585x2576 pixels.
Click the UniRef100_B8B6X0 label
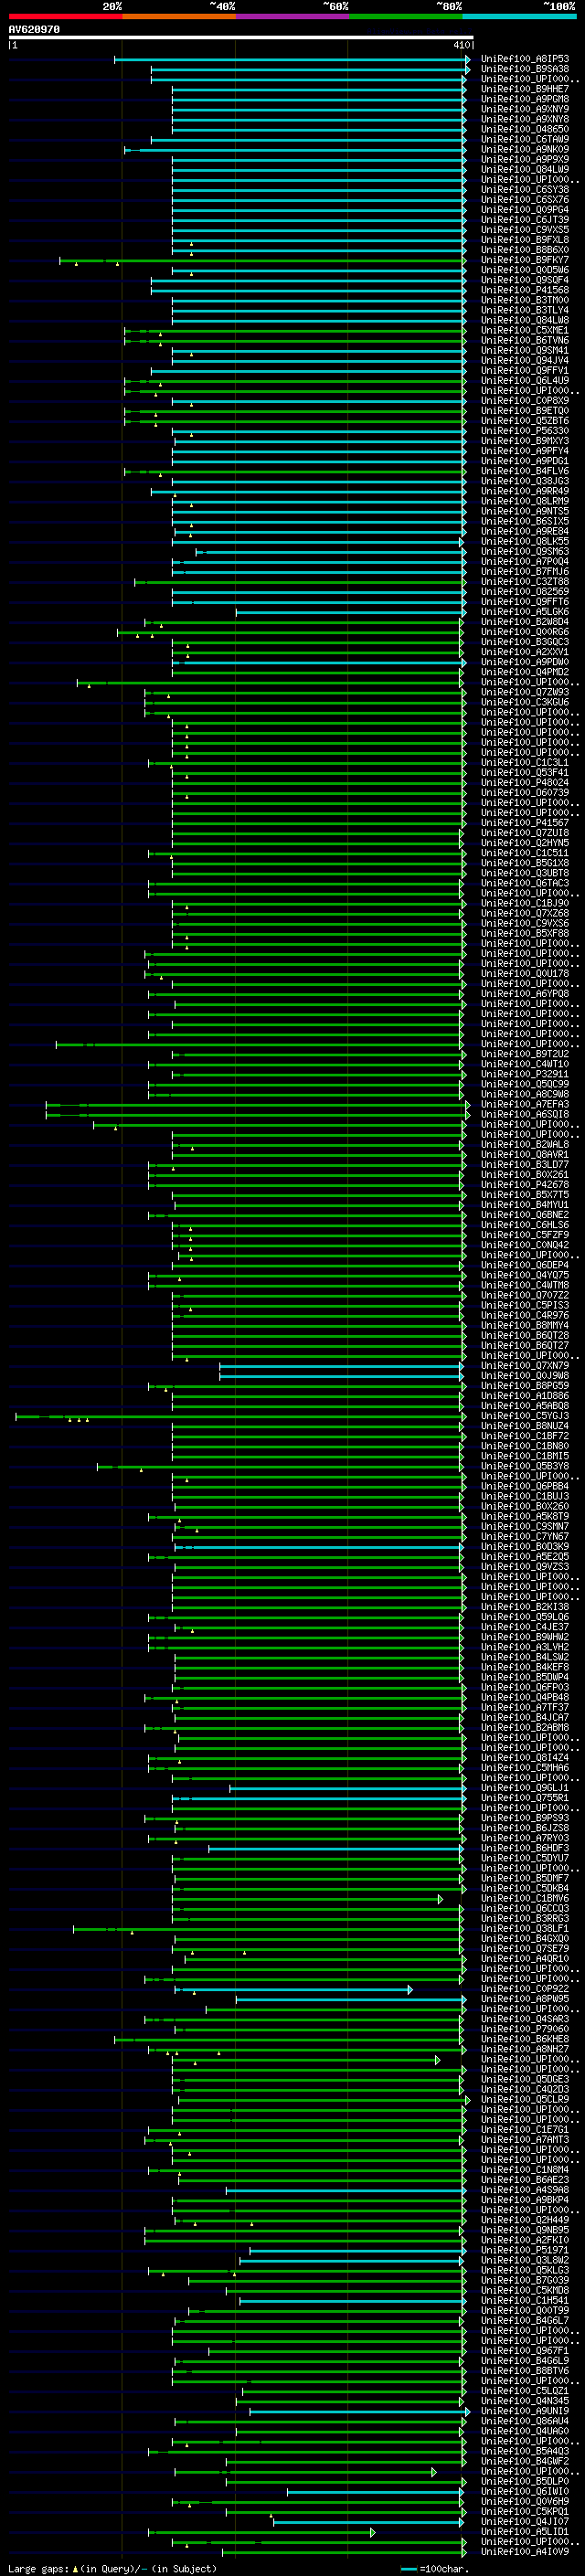point(525,250)
